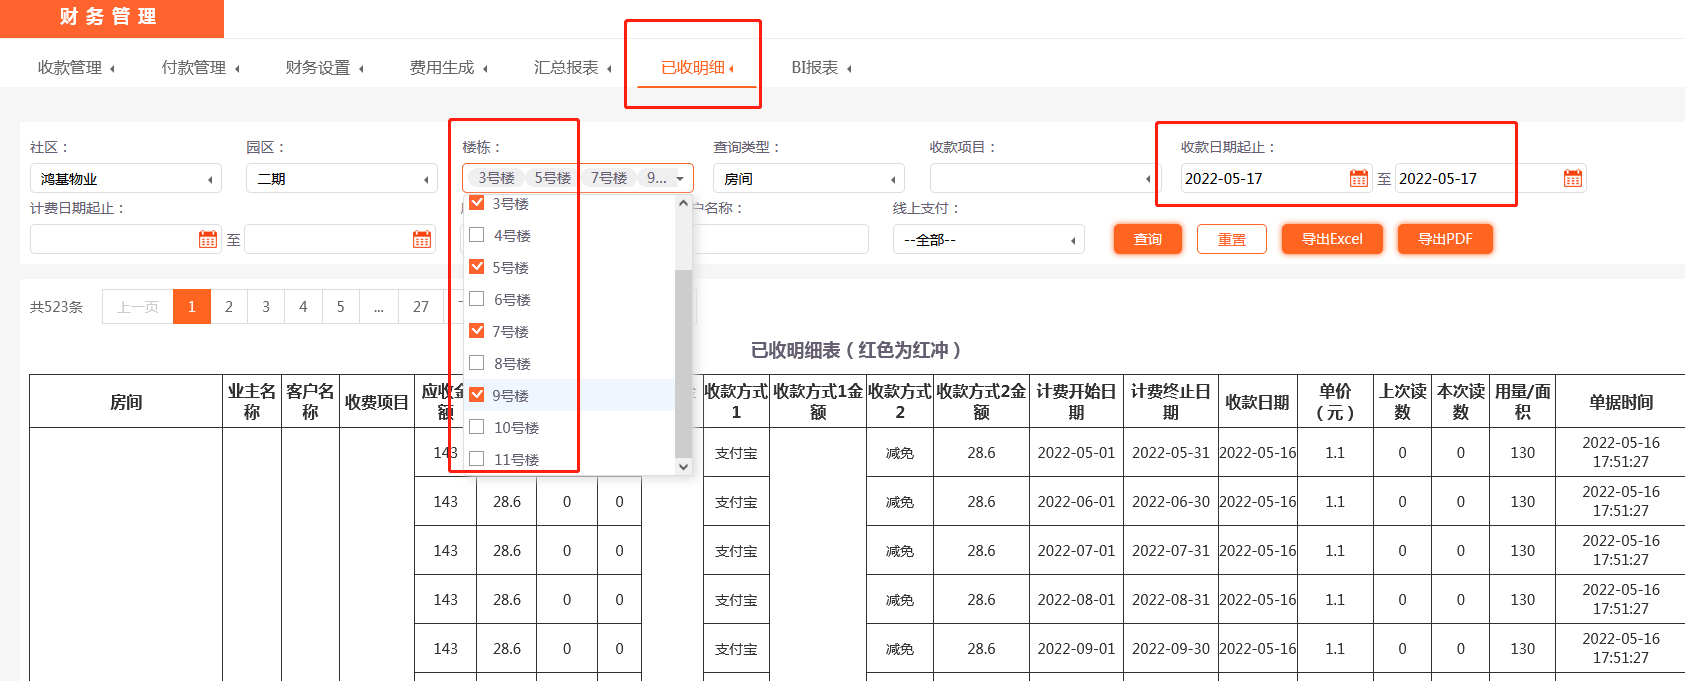Open calendar for 计费日期 start date
Screen dimensions: 1685x681
[208, 240]
